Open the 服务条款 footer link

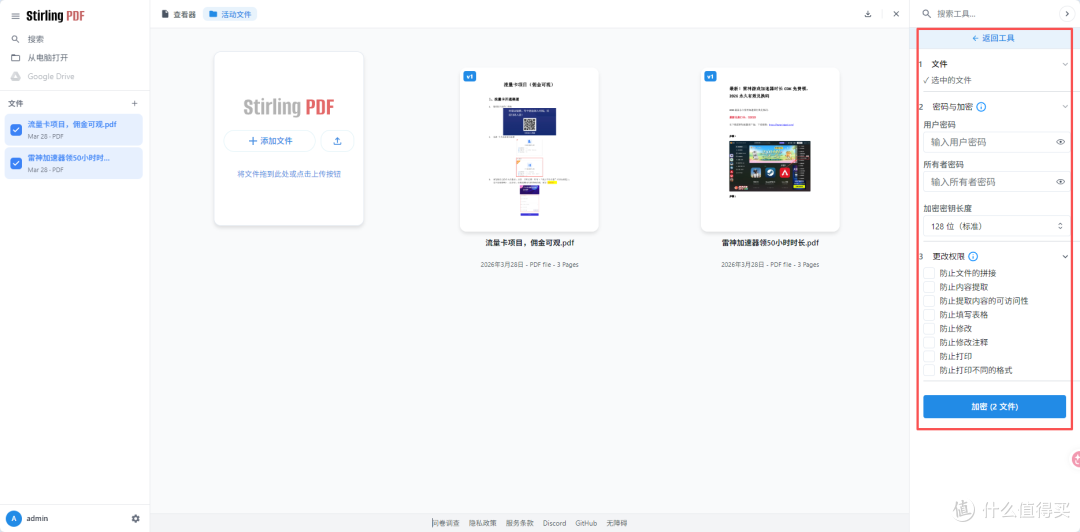click(519, 523)
